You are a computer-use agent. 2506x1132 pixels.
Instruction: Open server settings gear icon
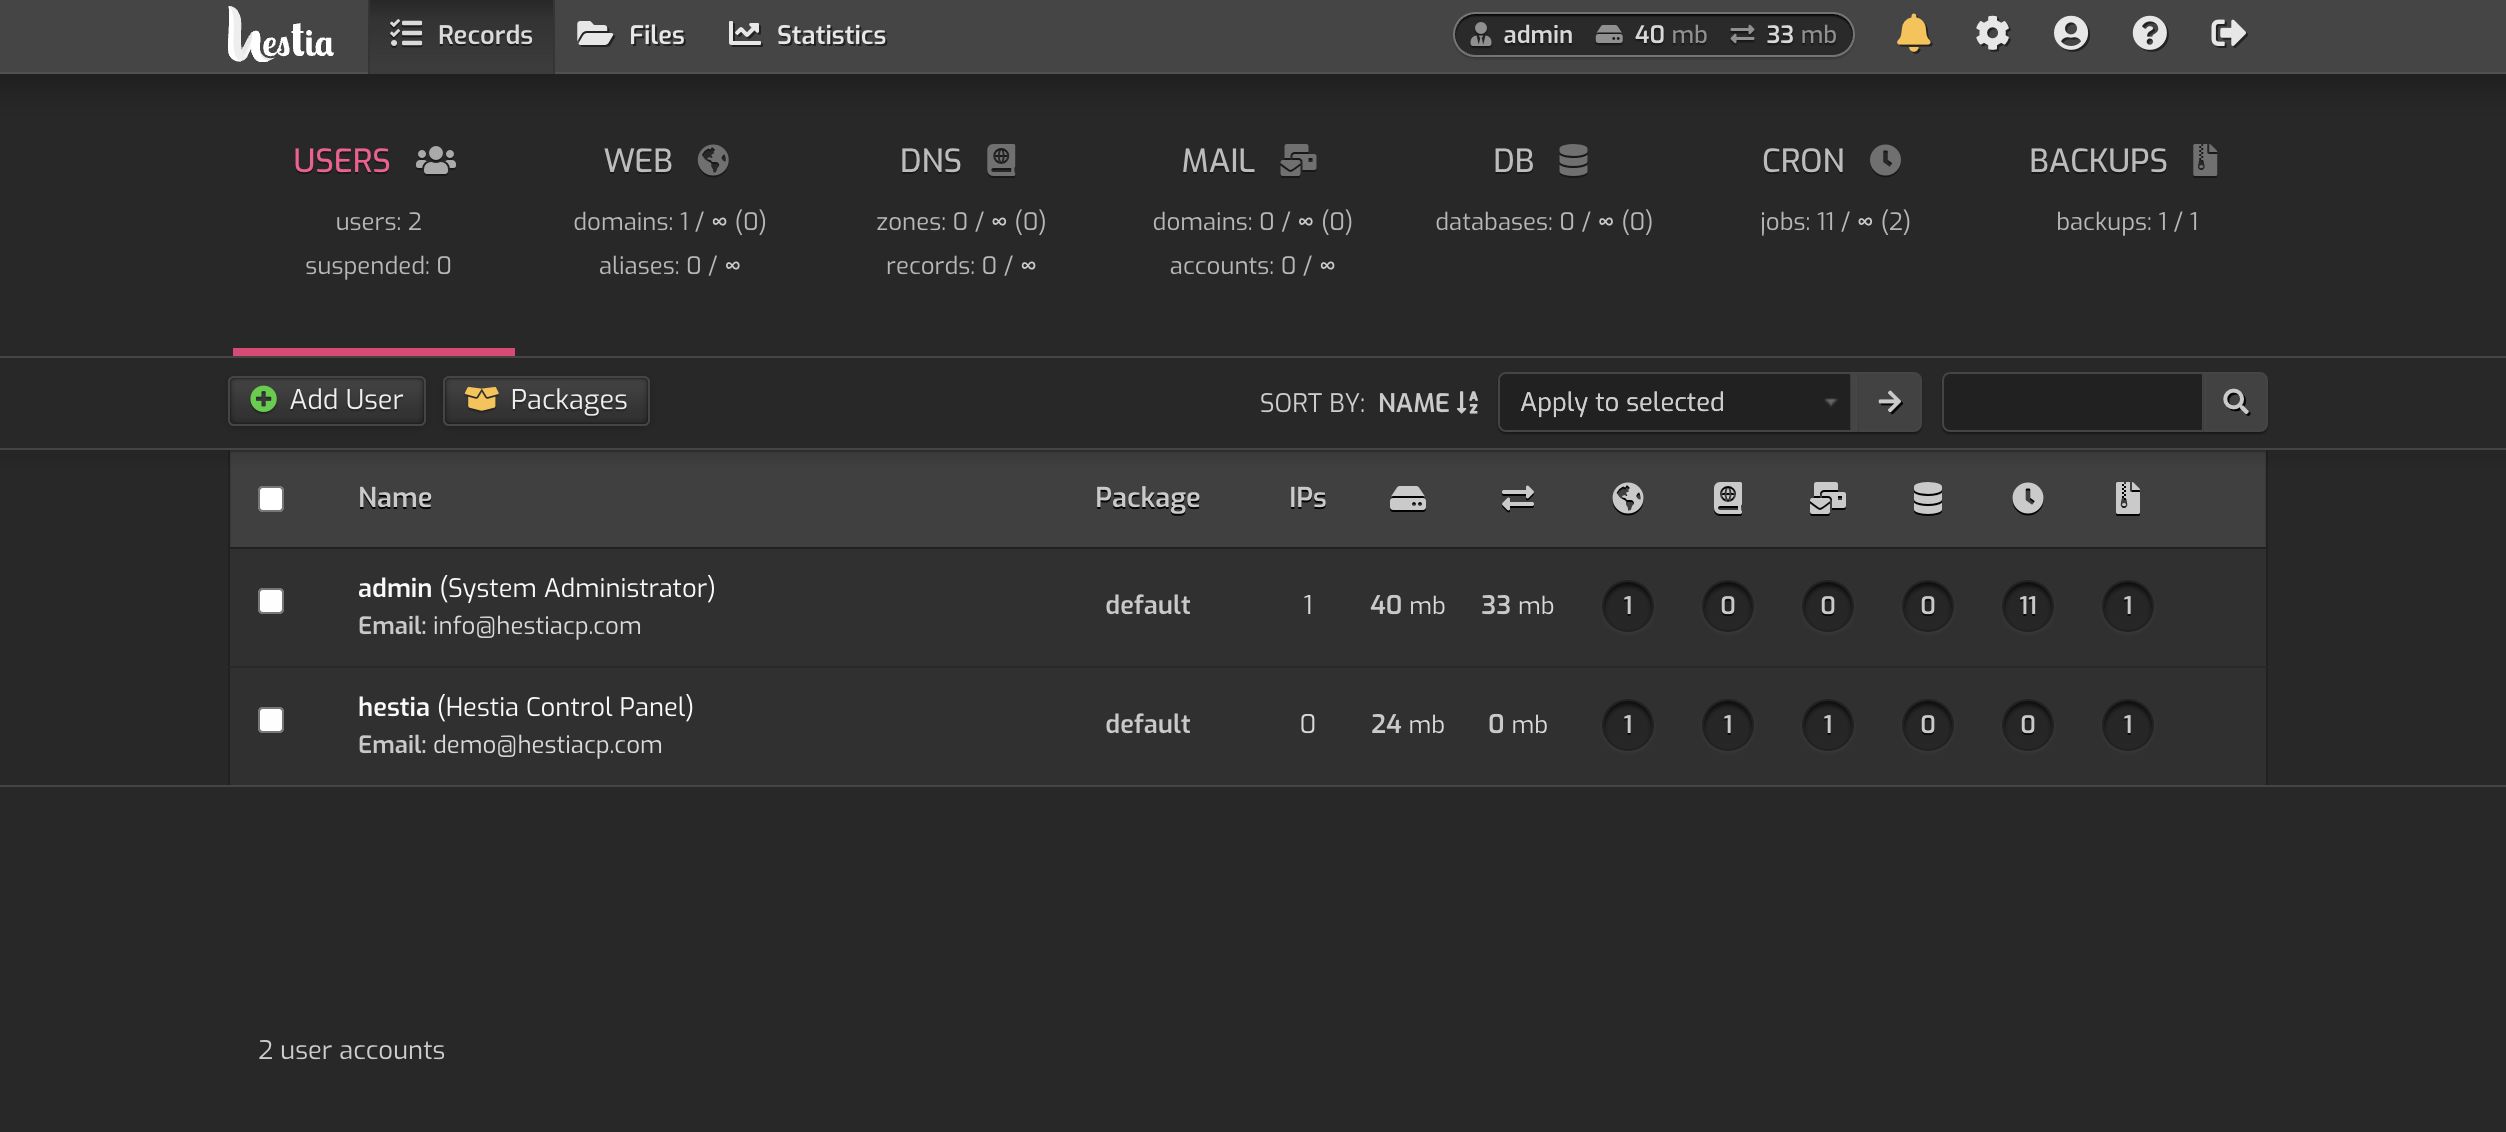pos(1991,34)
